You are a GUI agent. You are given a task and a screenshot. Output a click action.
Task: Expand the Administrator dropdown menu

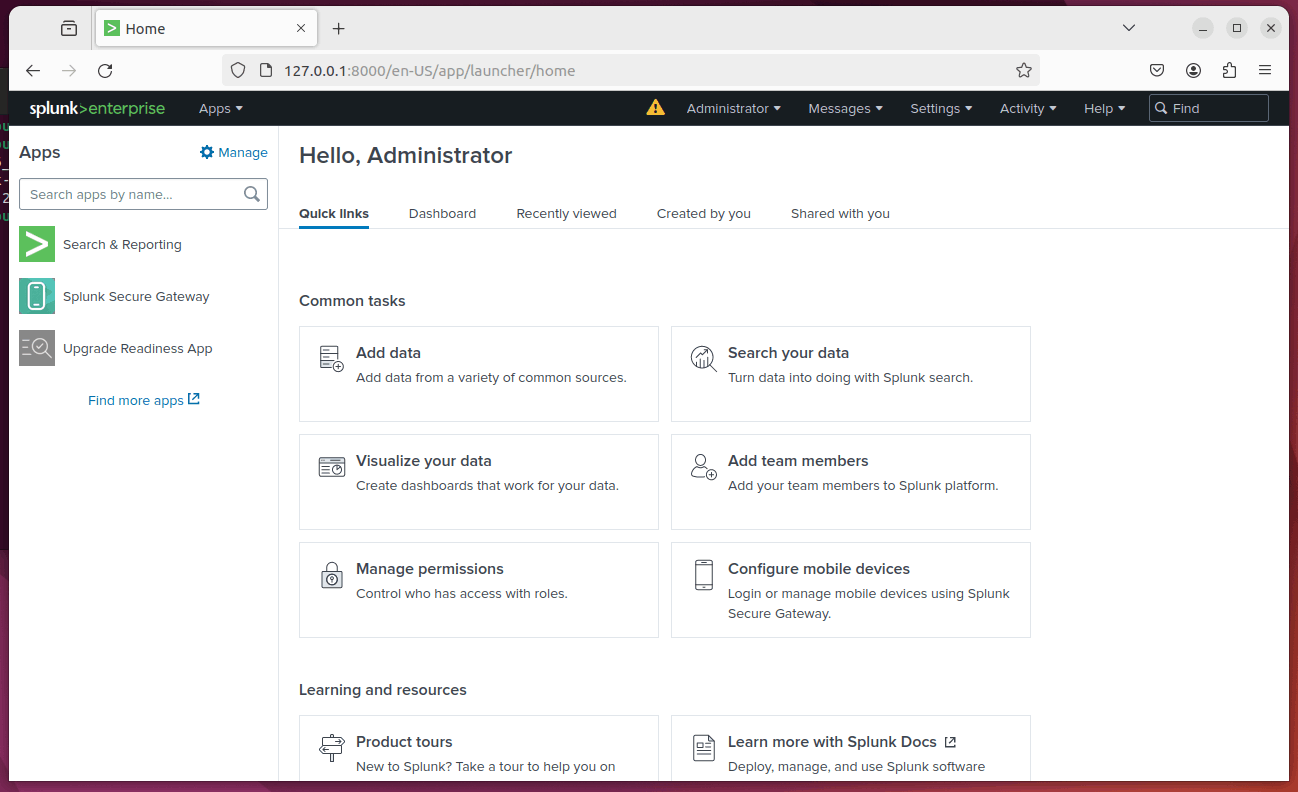pyautogui.click(x=733, y=108)
